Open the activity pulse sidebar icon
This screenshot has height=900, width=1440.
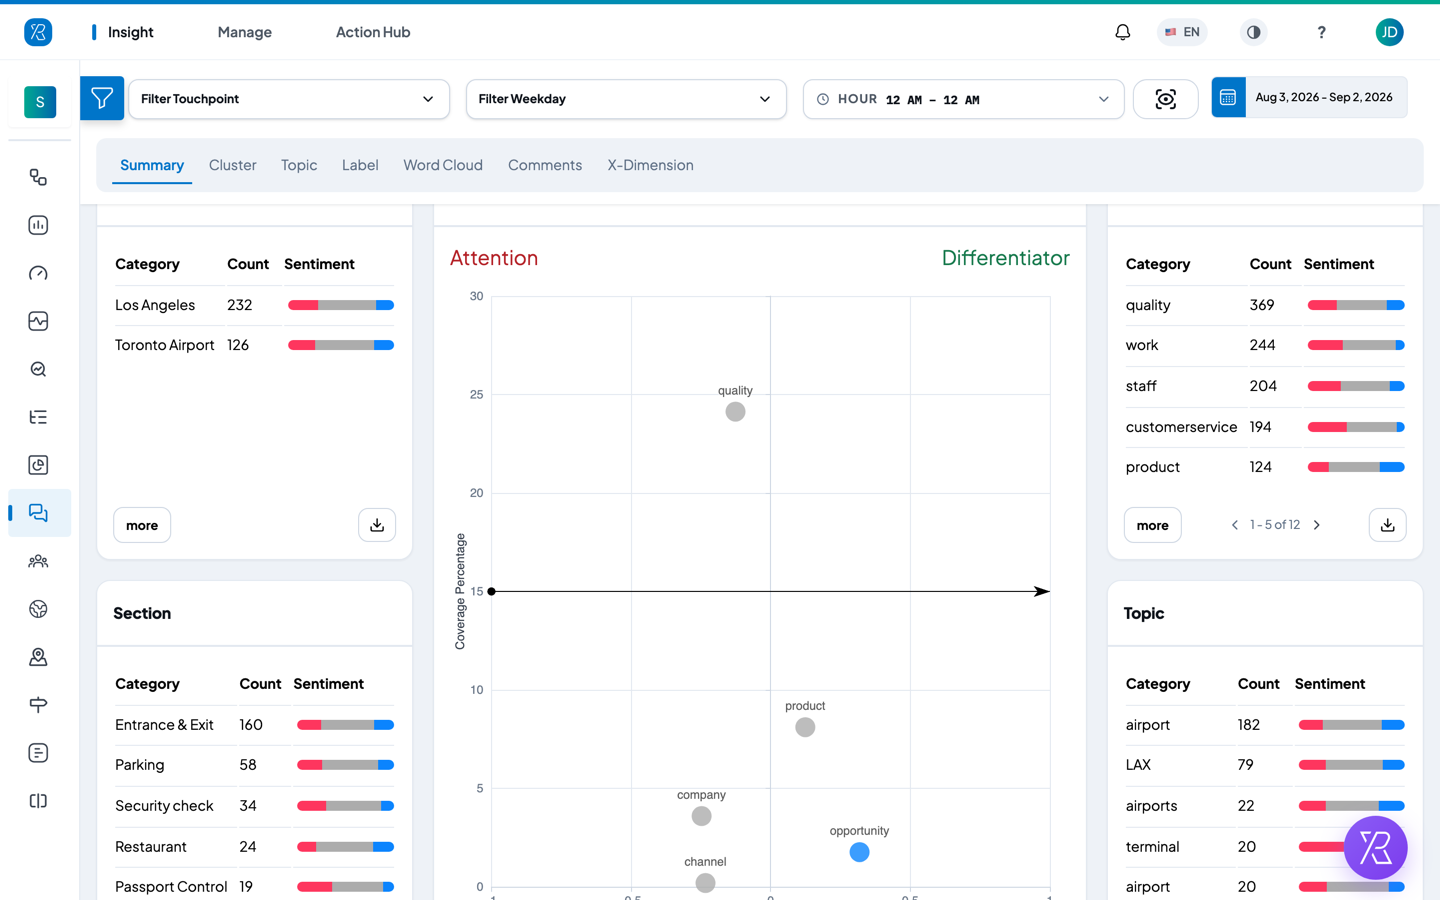pyautogui.click(x=38, y=321)
